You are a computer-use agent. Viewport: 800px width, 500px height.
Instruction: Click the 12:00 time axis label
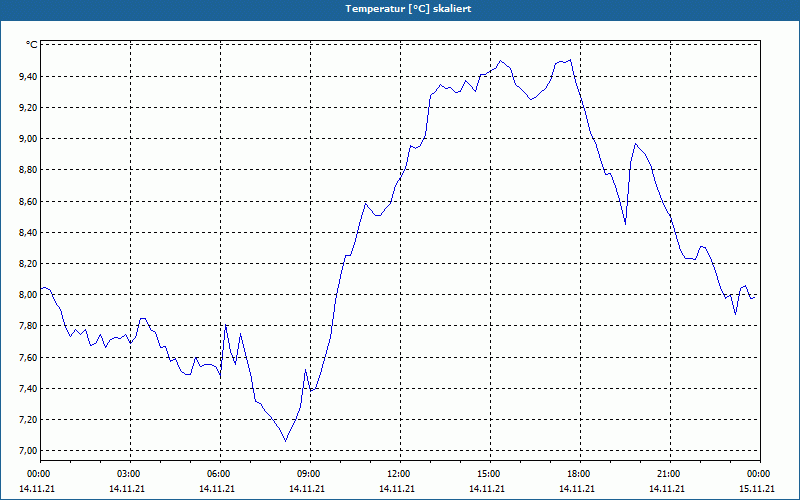[x=400, y=474]
